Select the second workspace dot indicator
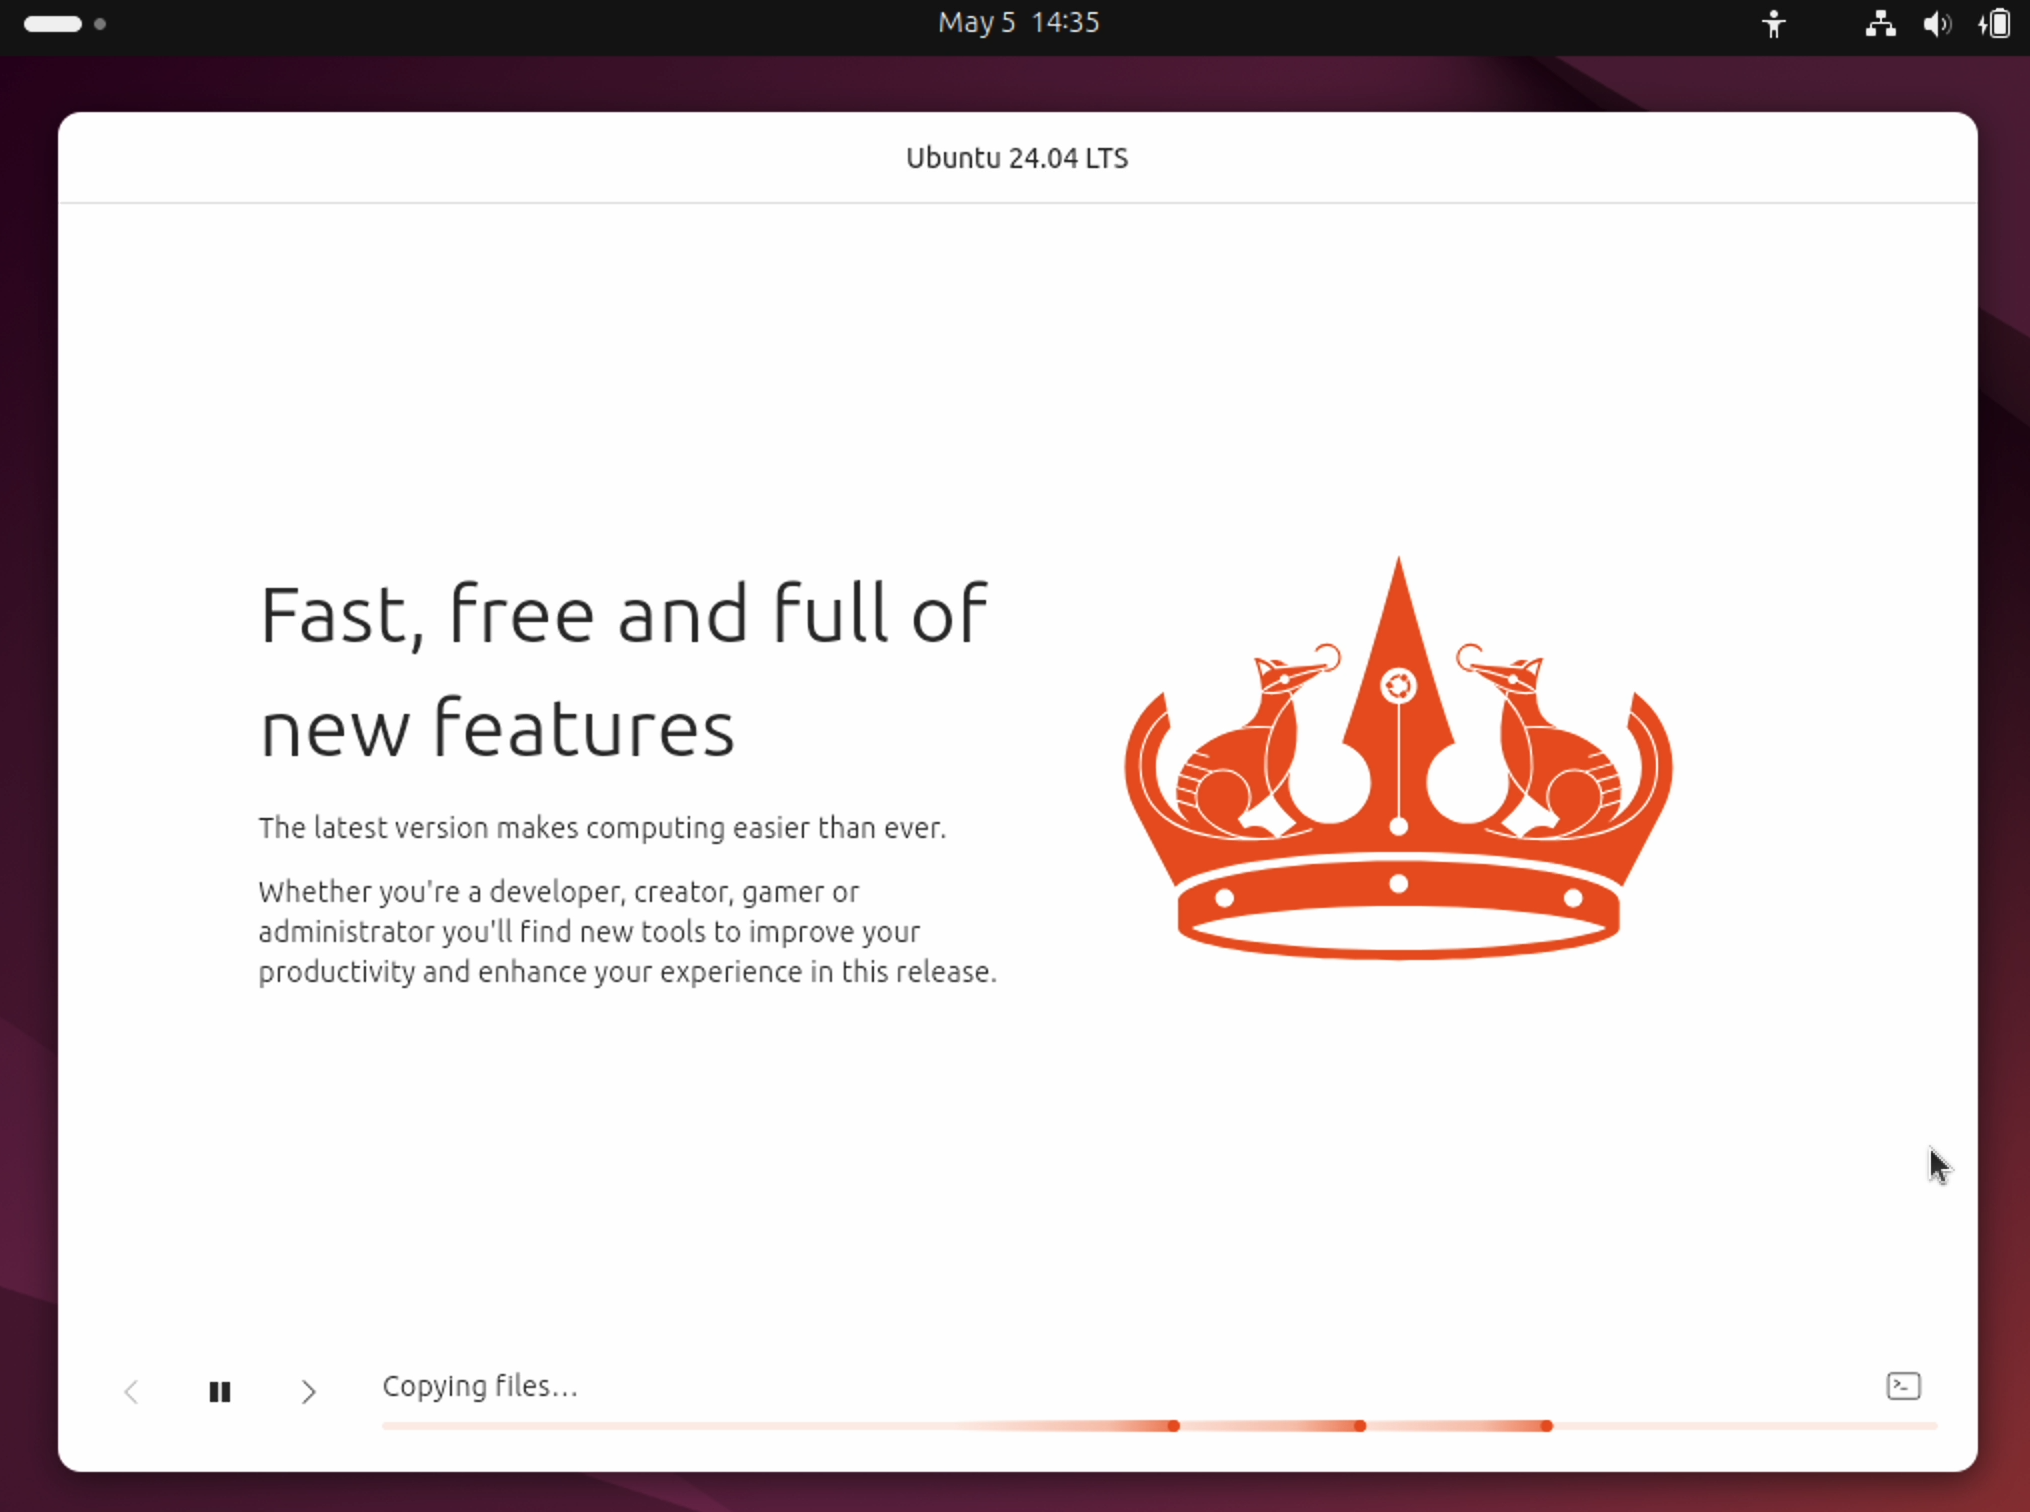The image size is (2030, 1512). 100,24
